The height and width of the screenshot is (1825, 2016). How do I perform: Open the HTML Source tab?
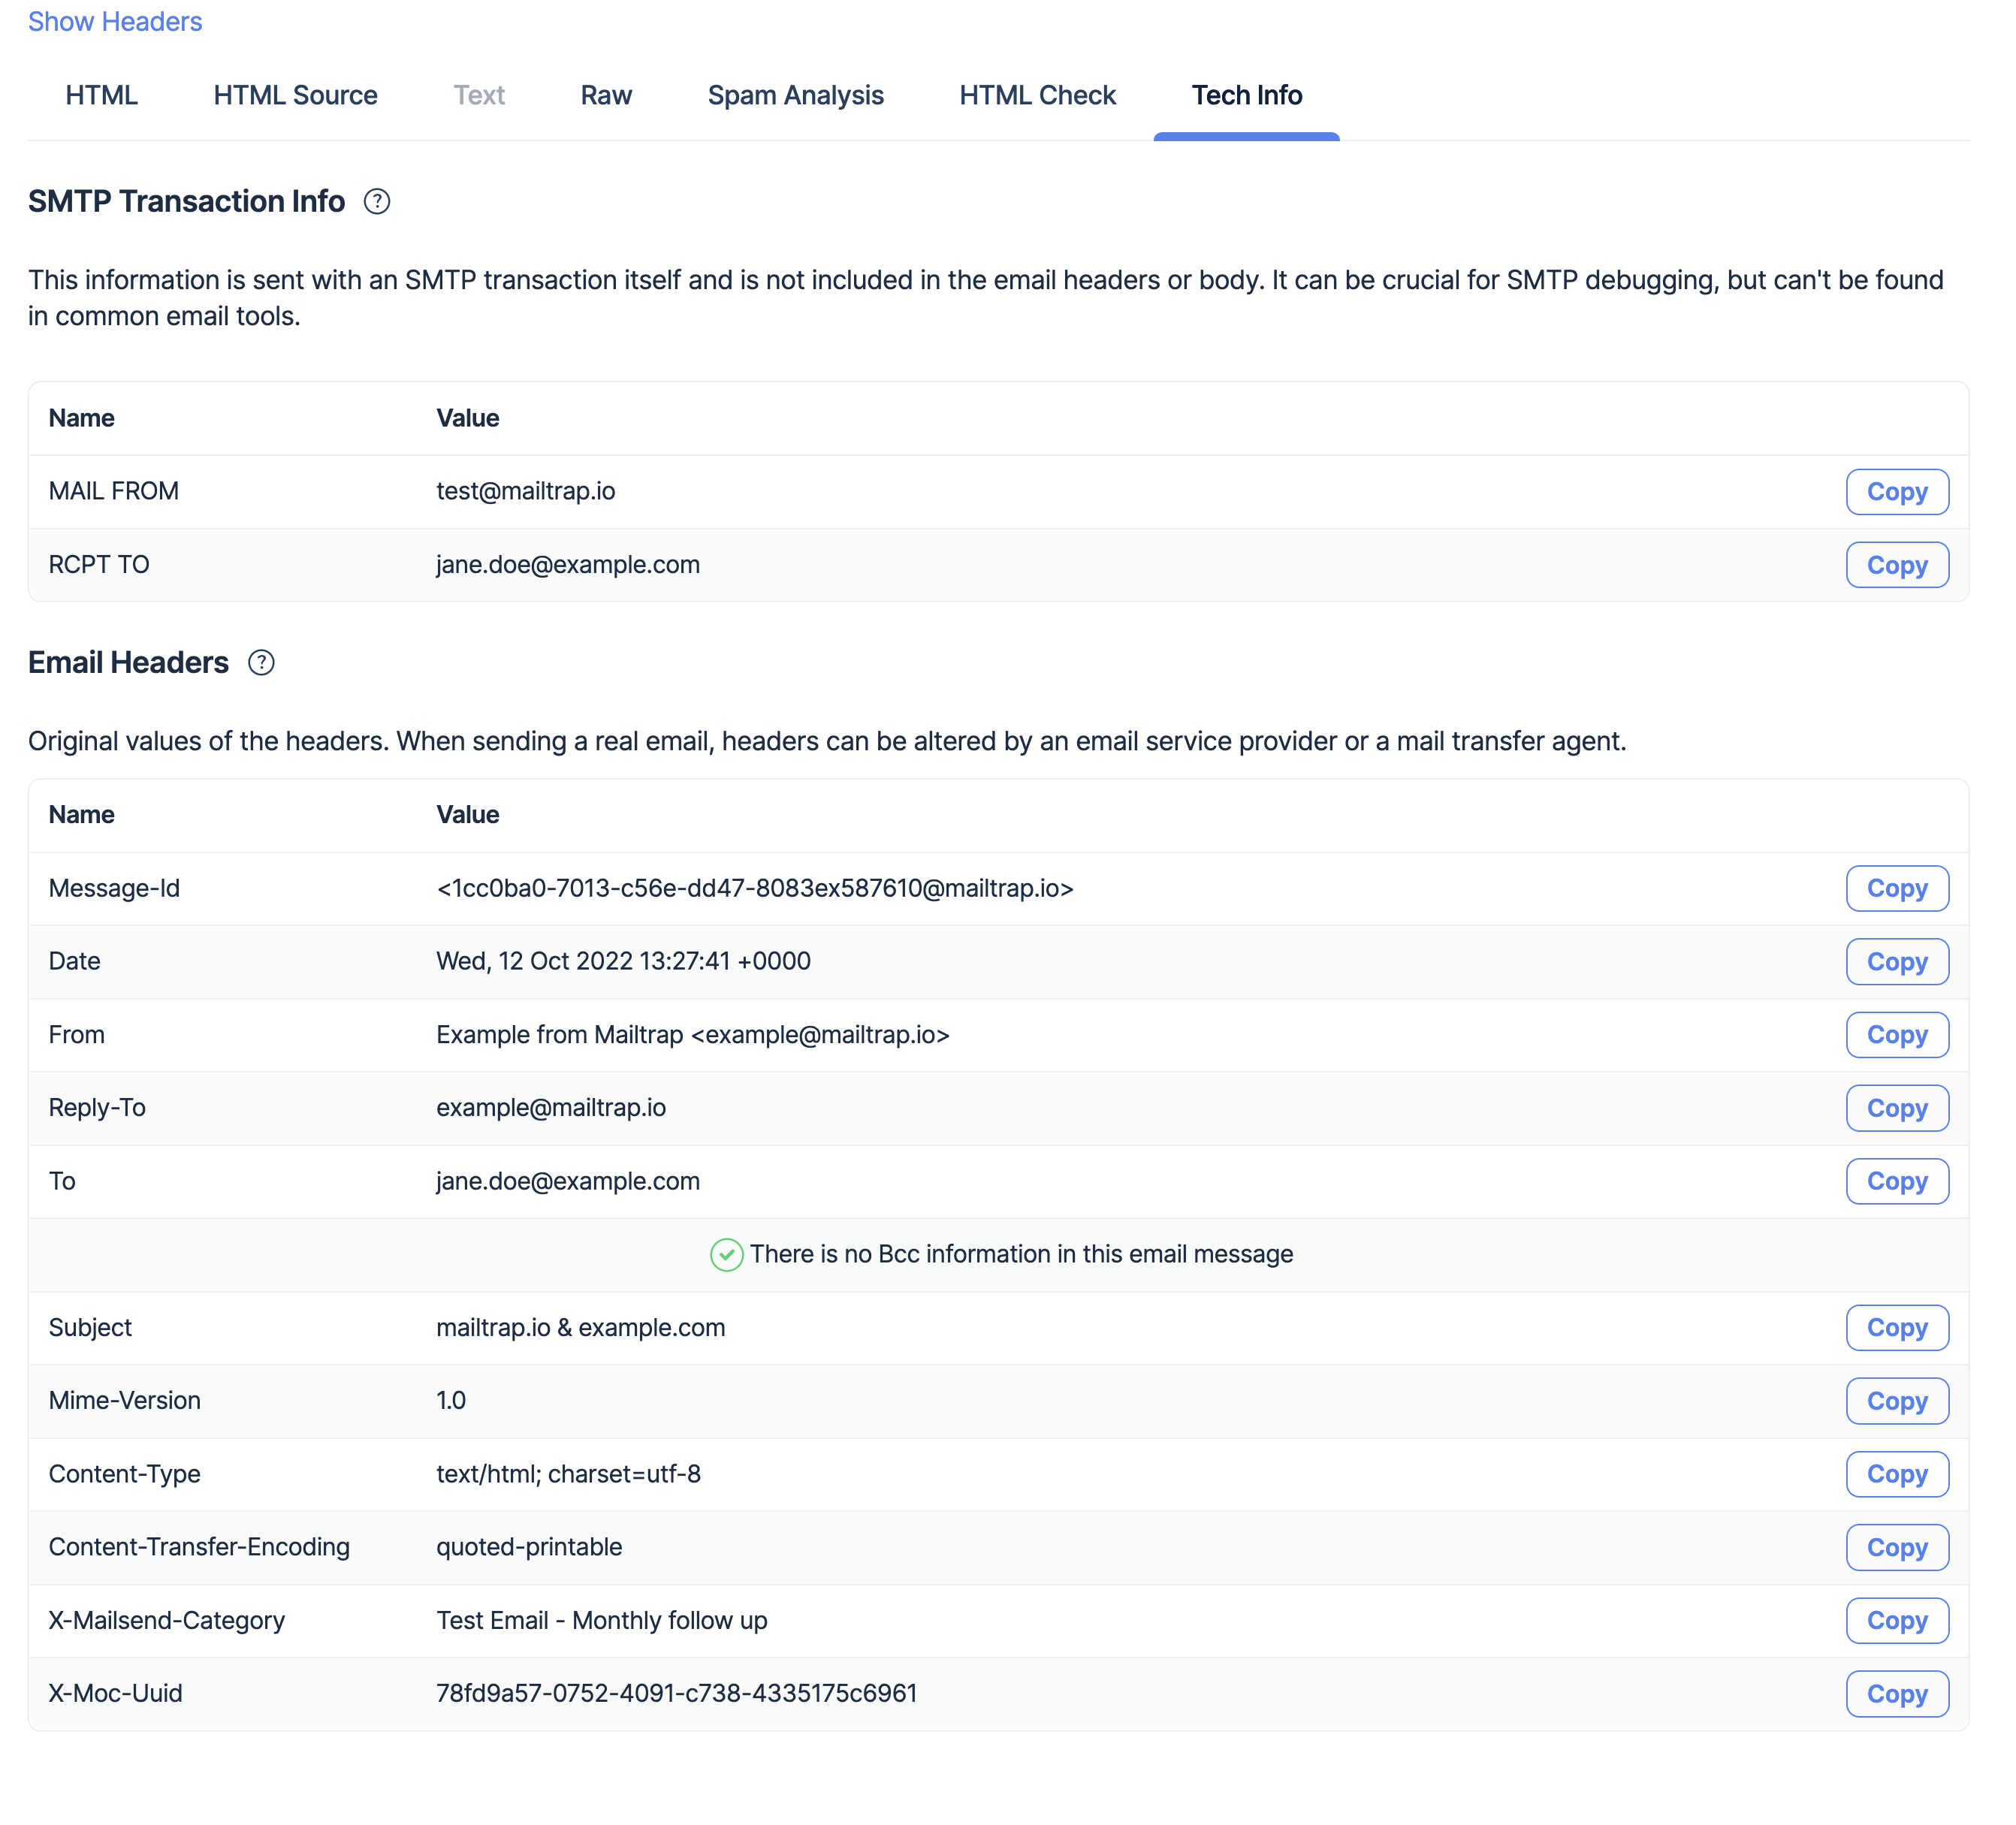(x=295, y=95)
